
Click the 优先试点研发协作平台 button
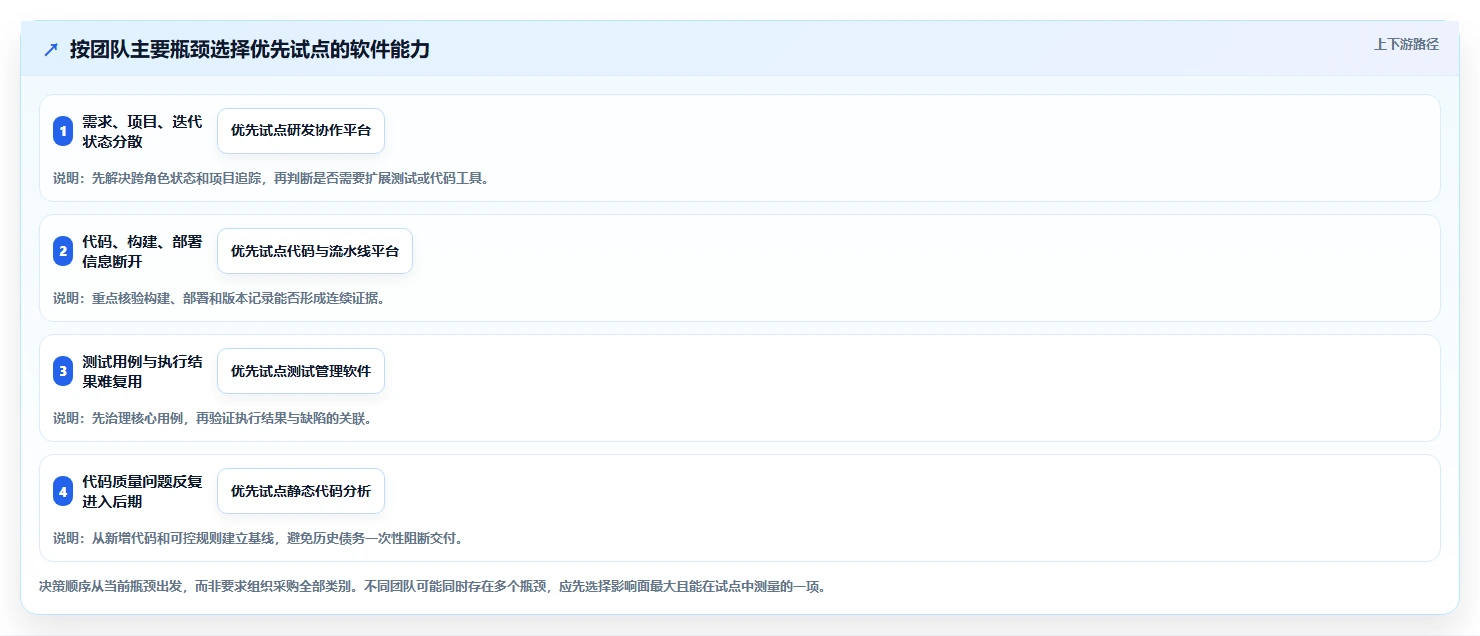point(301,131)
